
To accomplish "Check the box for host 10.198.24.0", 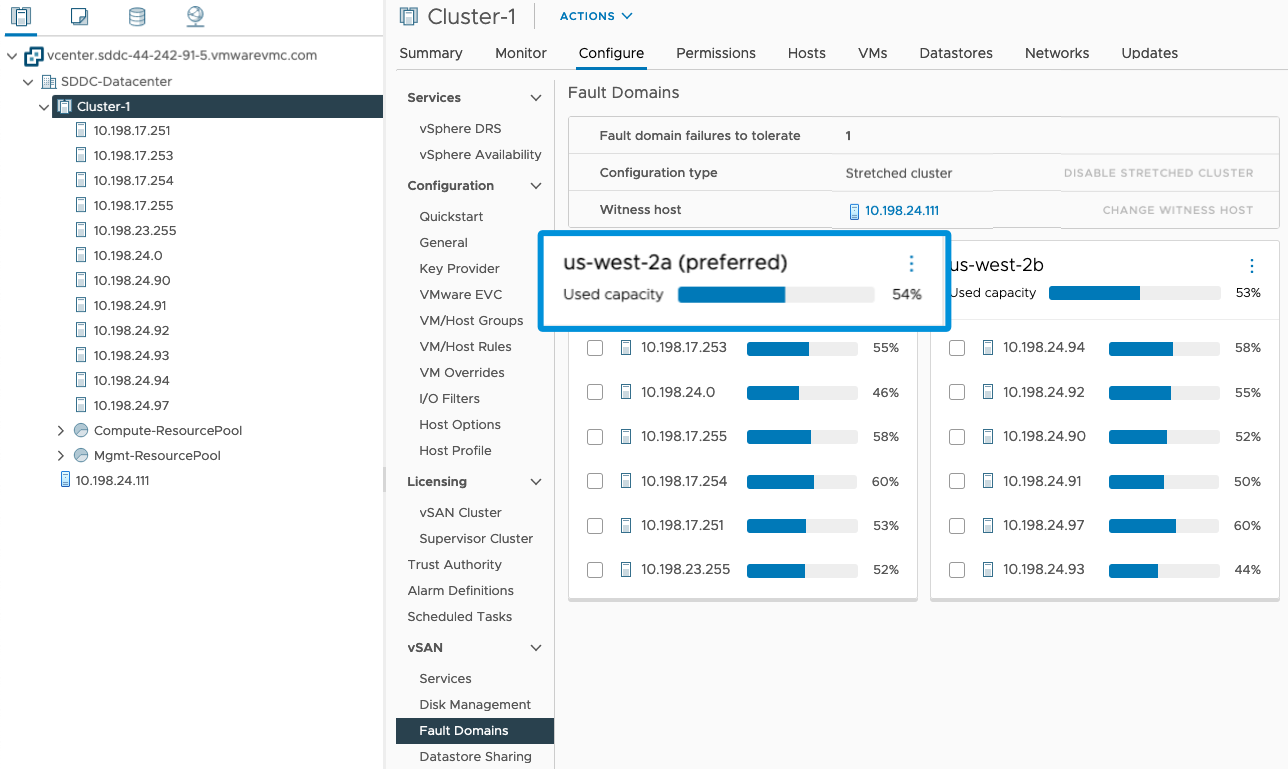I will [x=595, y=393].
